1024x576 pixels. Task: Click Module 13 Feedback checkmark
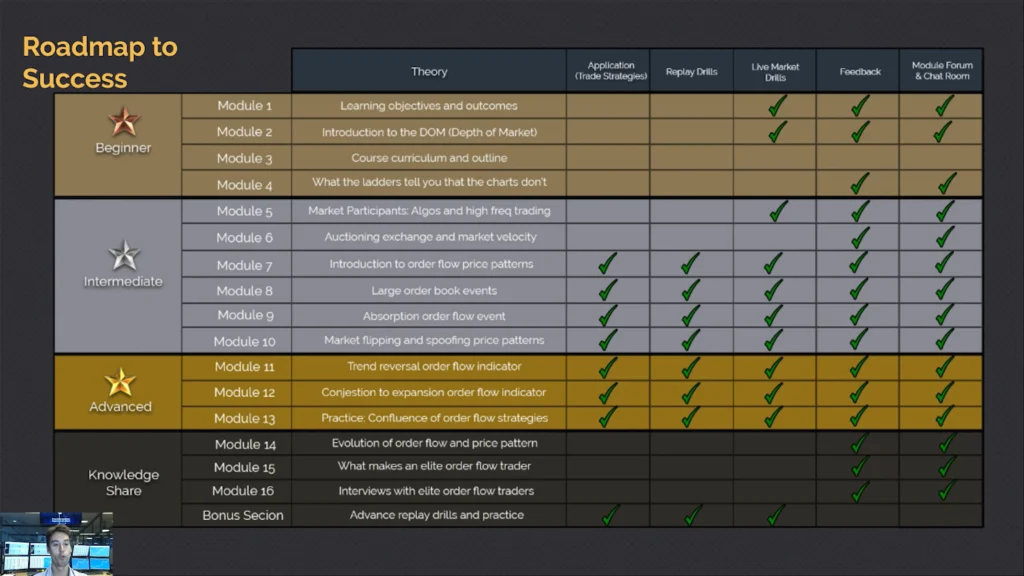859,417
